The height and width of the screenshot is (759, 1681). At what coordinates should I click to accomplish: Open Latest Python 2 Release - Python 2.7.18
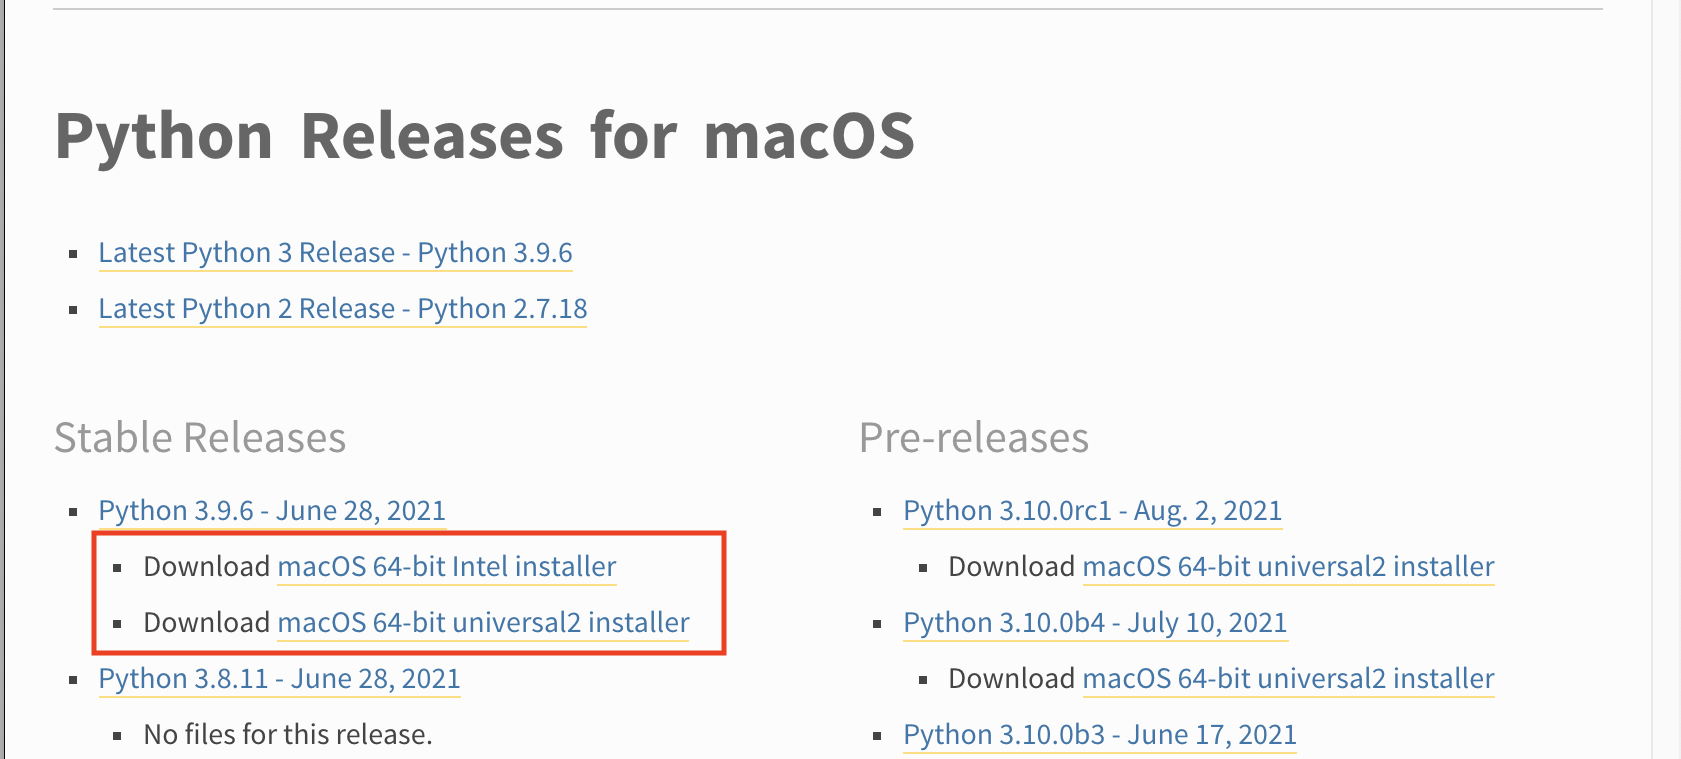(x=342, y=309)
